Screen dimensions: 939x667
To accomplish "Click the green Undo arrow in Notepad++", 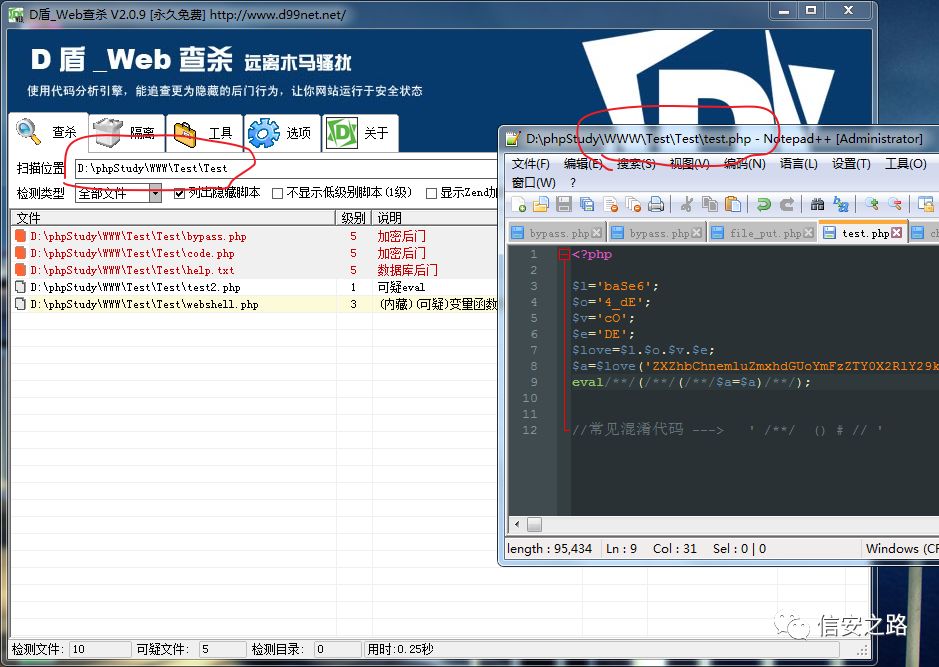I will tap(763, 205).
